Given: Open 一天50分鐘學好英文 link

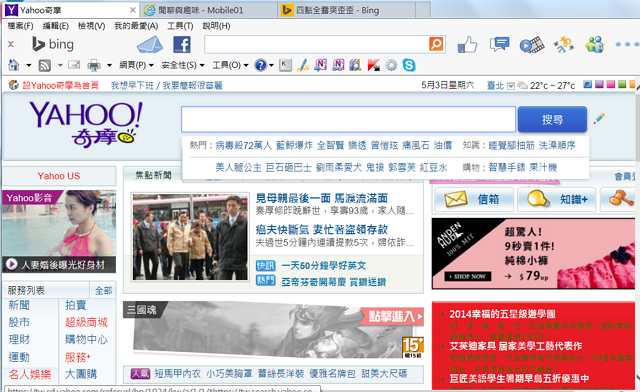Looking at the screenshot, I should 324,266.
